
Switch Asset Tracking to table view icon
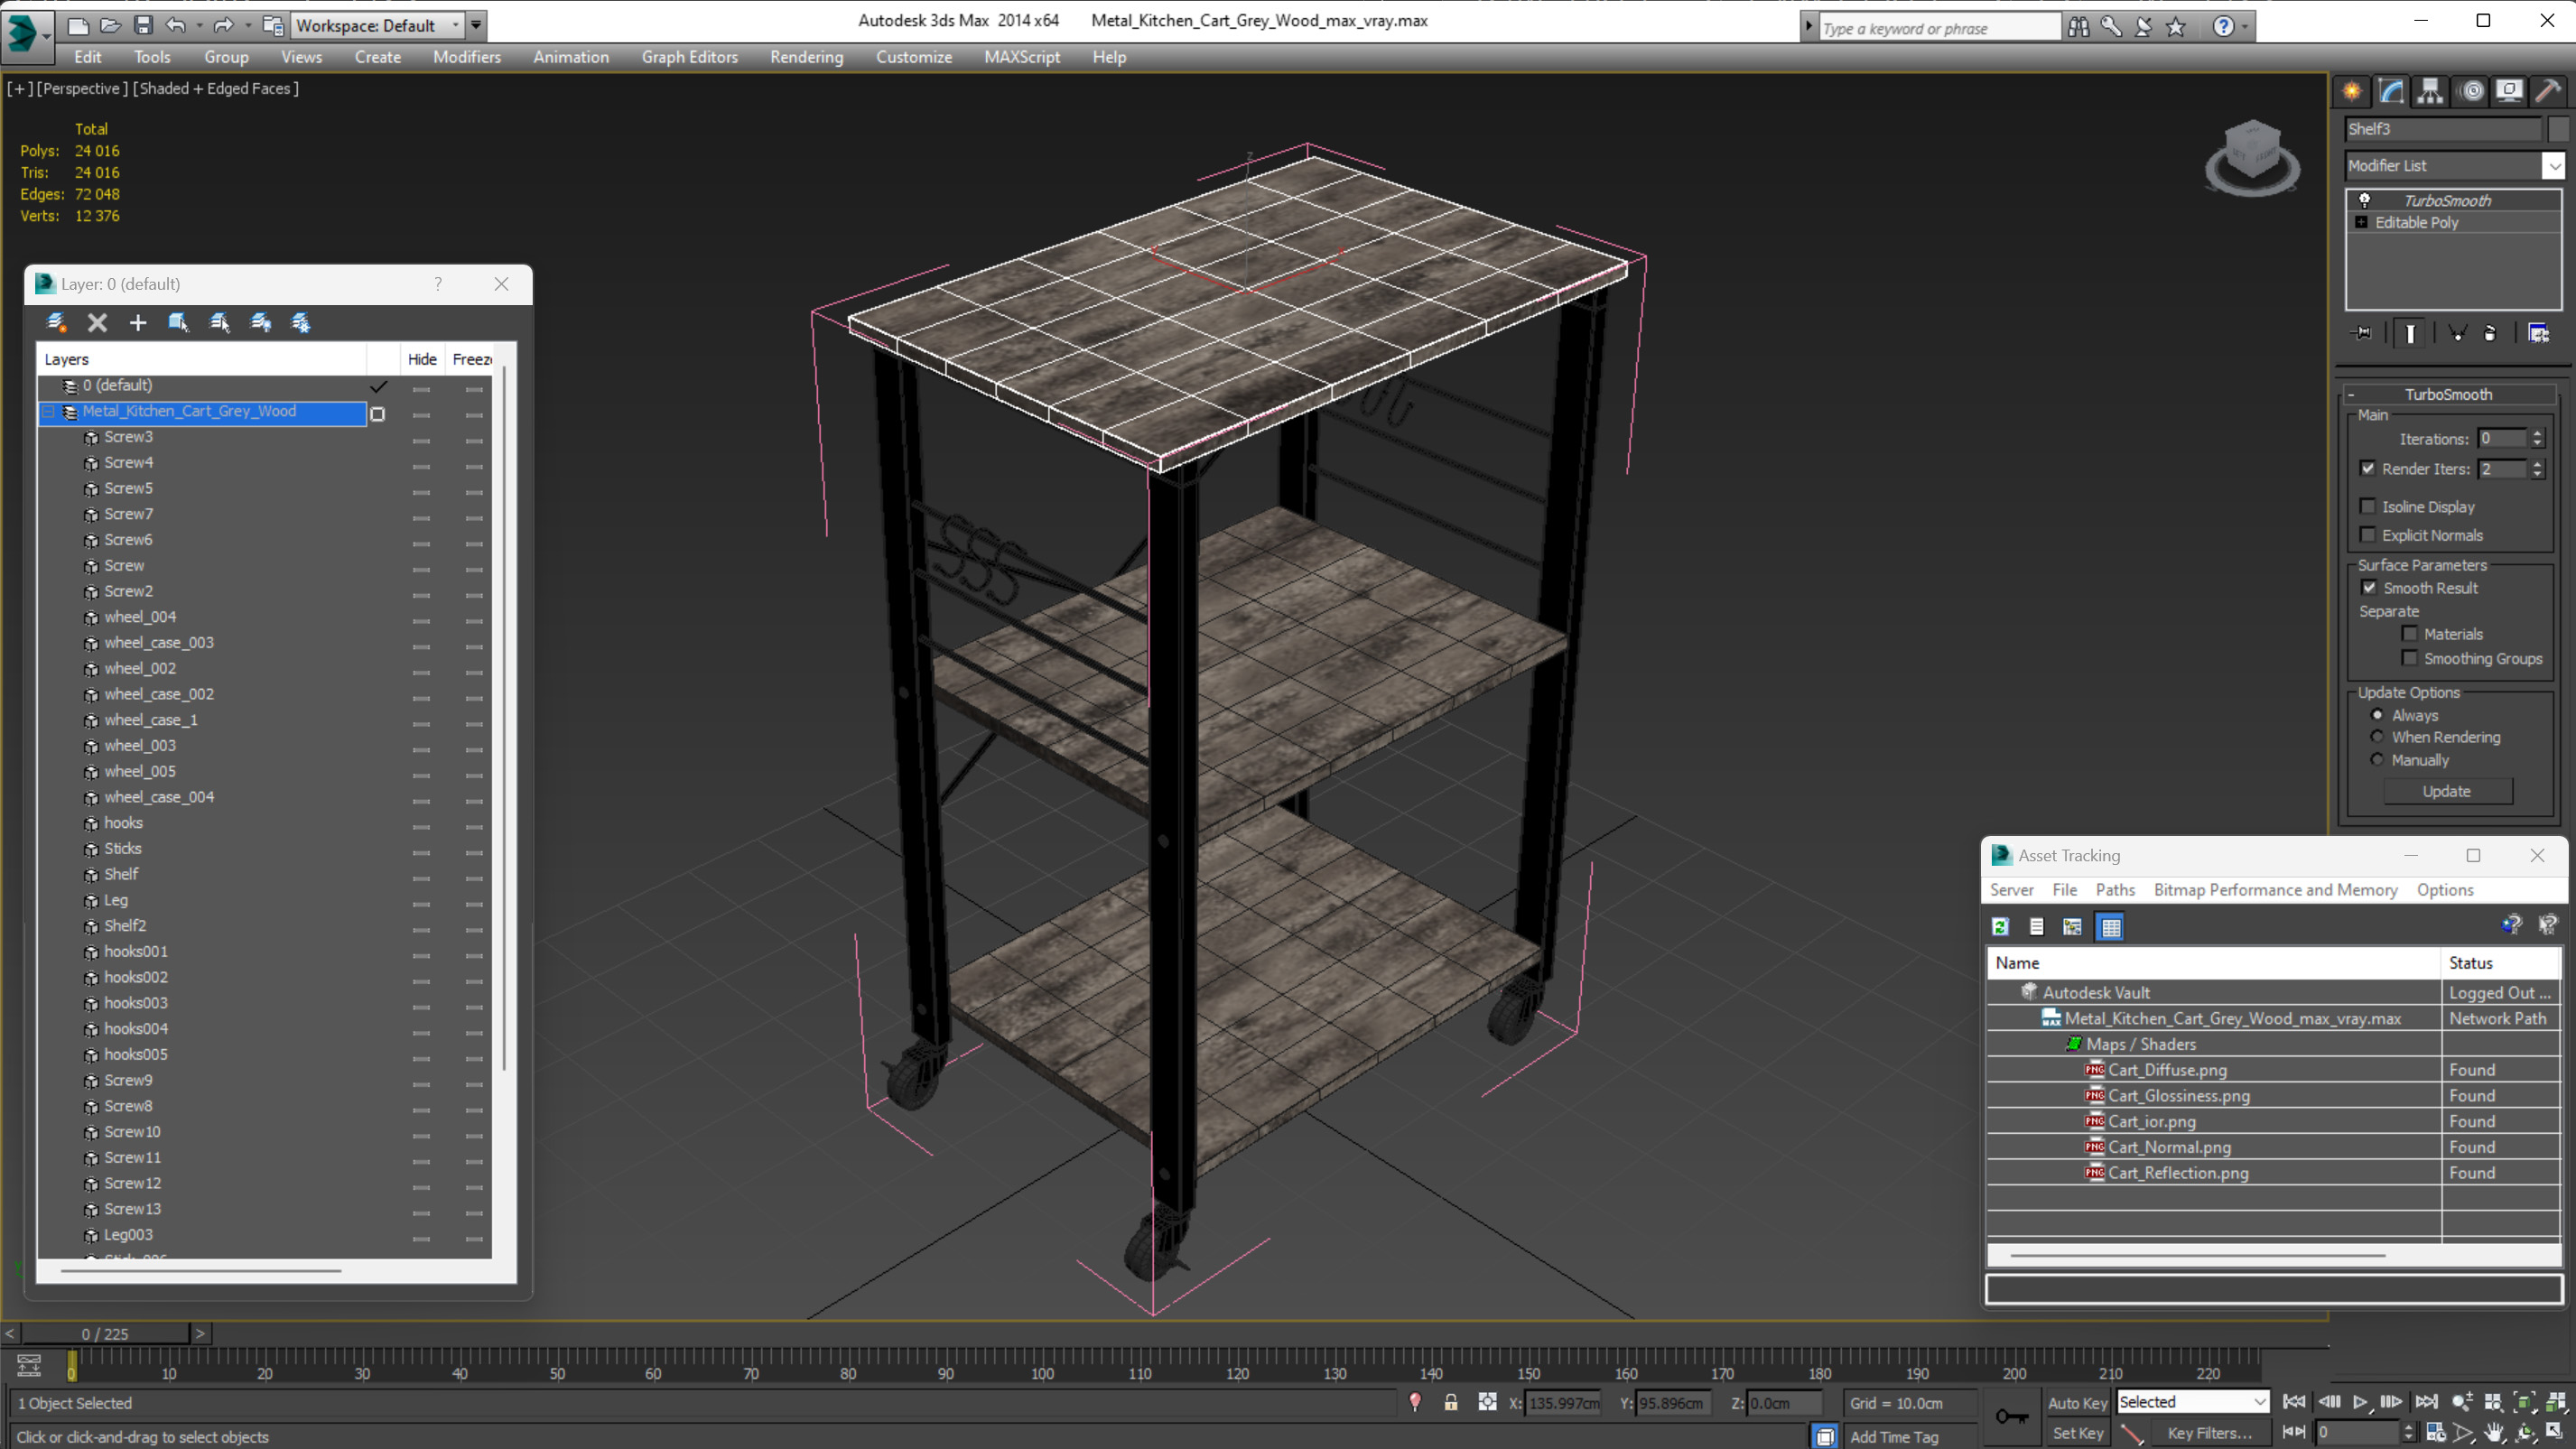(2111, 927)
